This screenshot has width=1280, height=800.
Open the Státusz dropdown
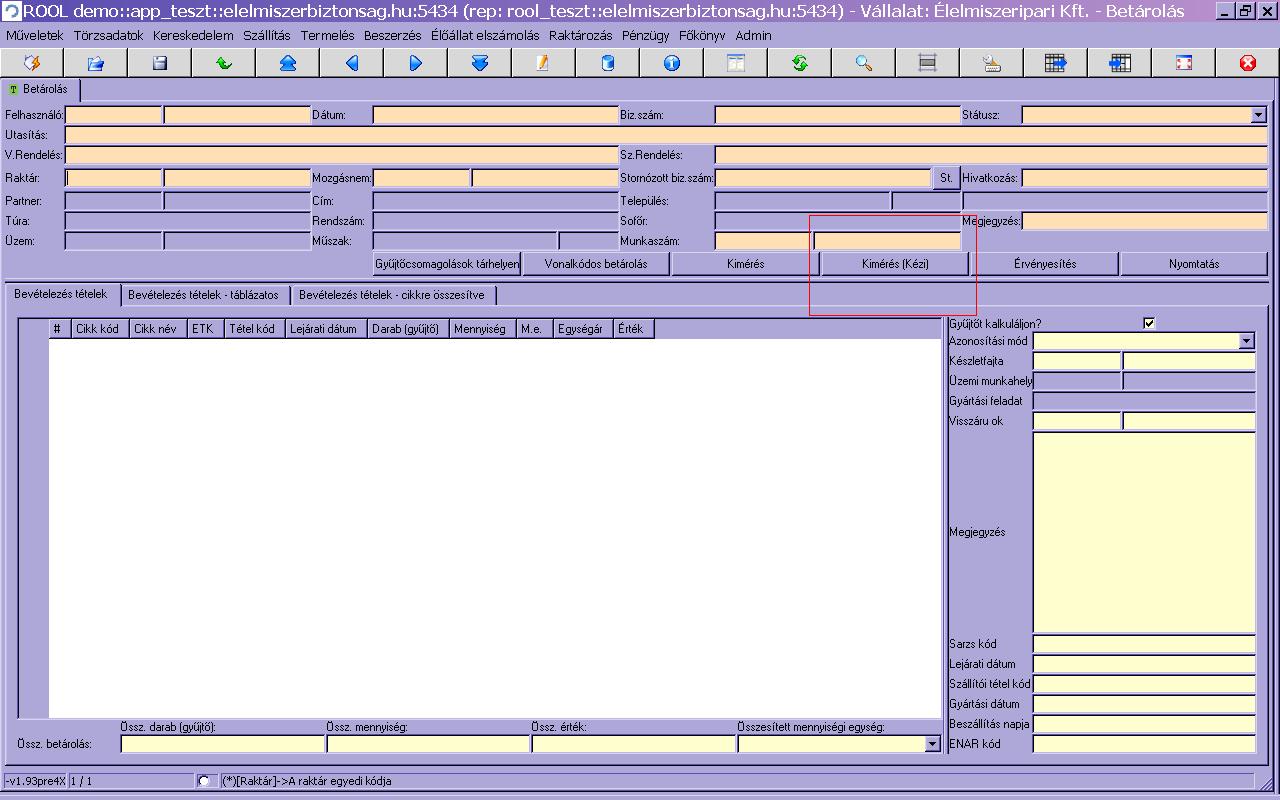point(1258,116)
